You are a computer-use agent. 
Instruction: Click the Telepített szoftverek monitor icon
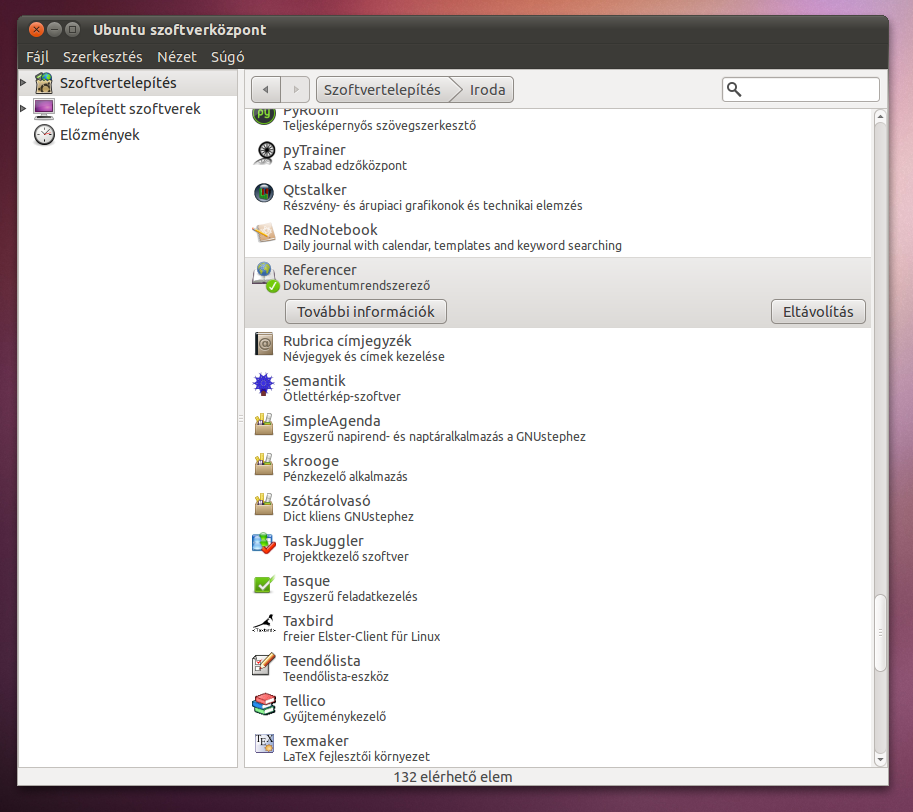point(44,109)
